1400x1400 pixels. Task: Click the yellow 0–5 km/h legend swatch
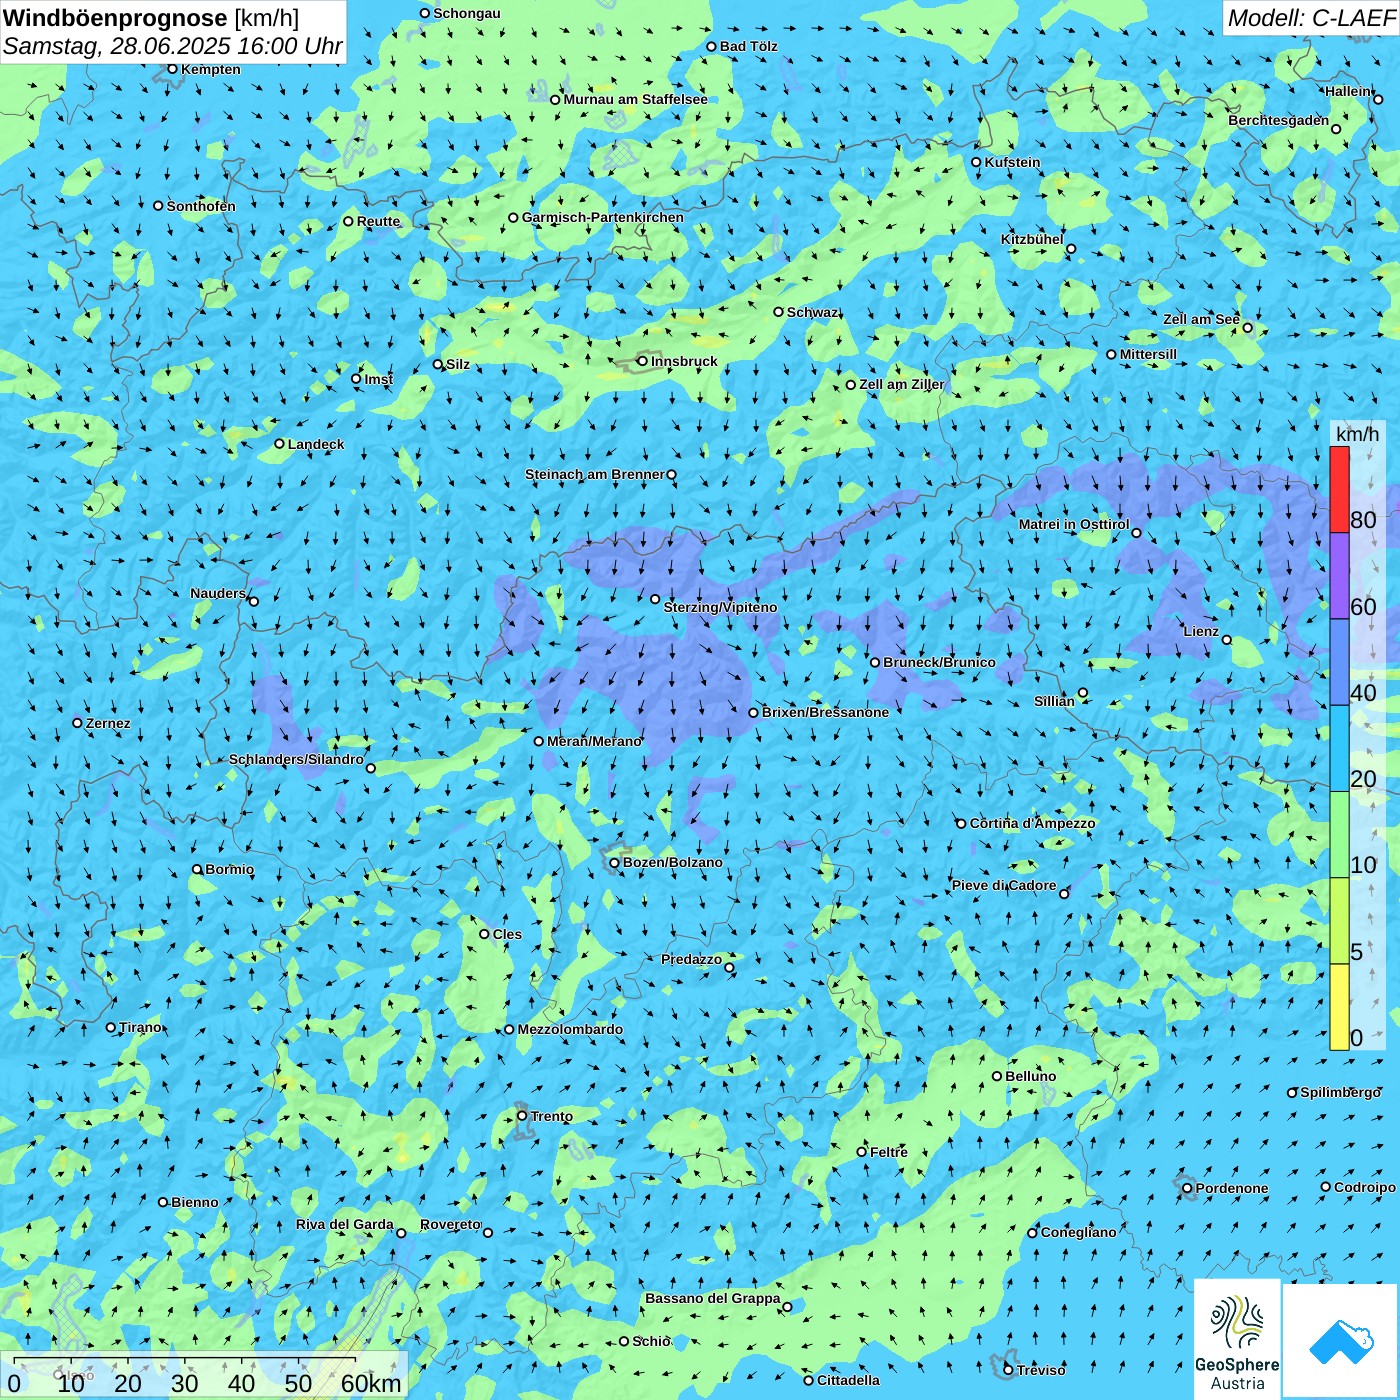1339,1007
